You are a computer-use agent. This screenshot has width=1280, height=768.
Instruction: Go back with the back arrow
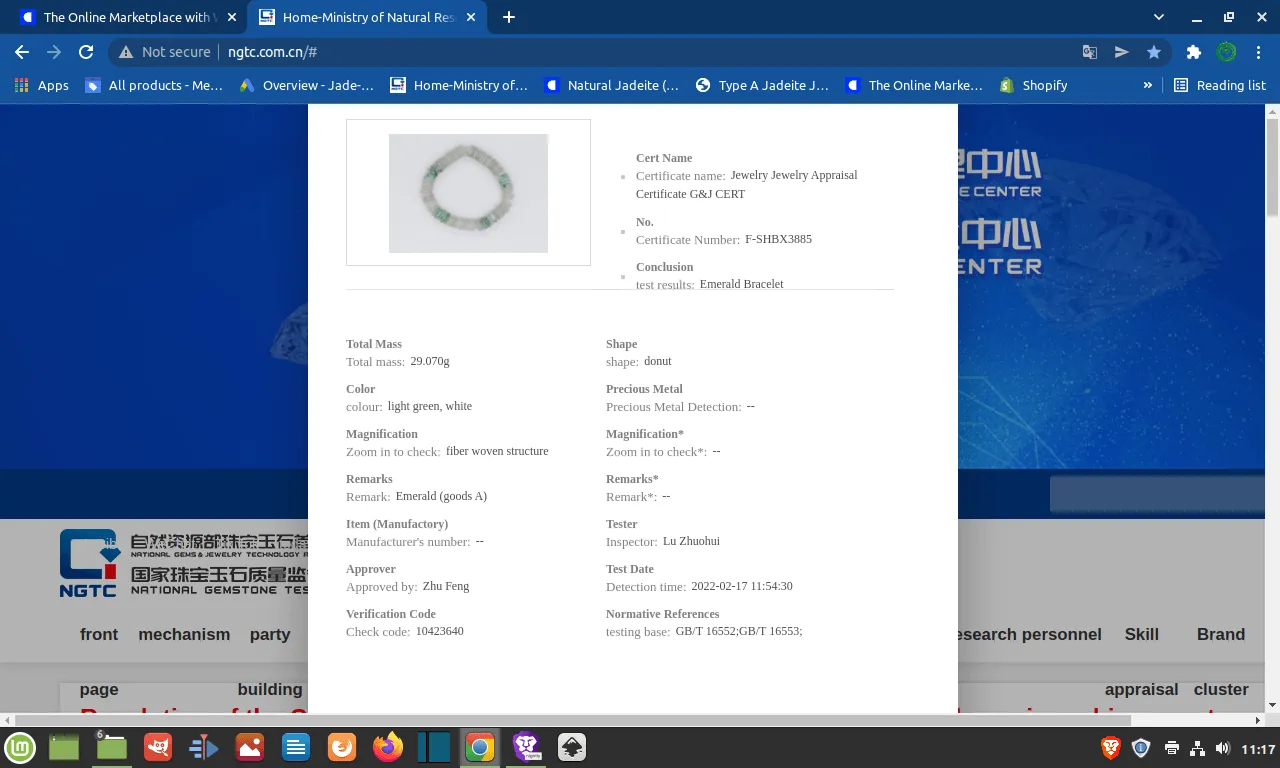click(x=22, y=52)
